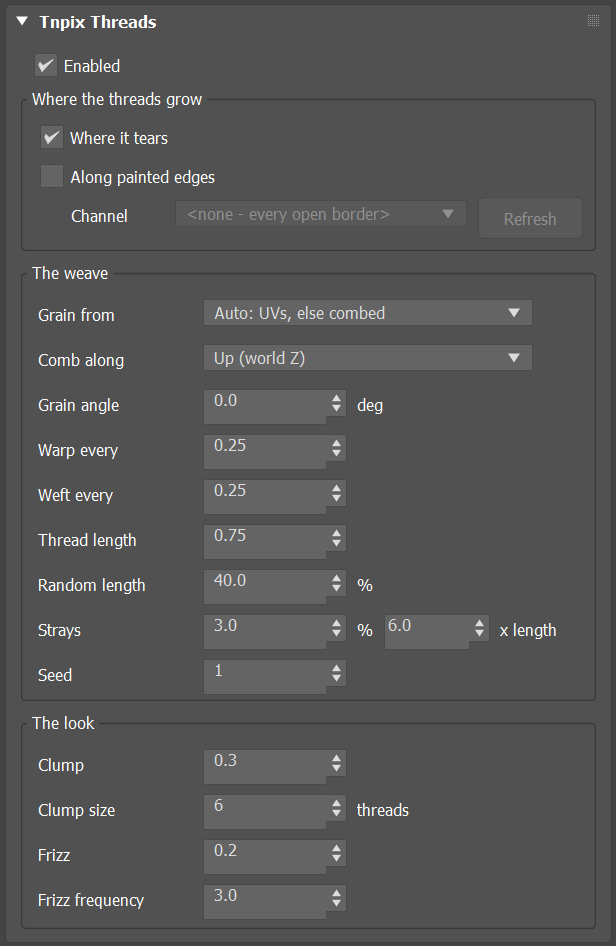The image size is (616, 946).
Task: Click the 'Grain from' label
Action: [x=76, y=315]
